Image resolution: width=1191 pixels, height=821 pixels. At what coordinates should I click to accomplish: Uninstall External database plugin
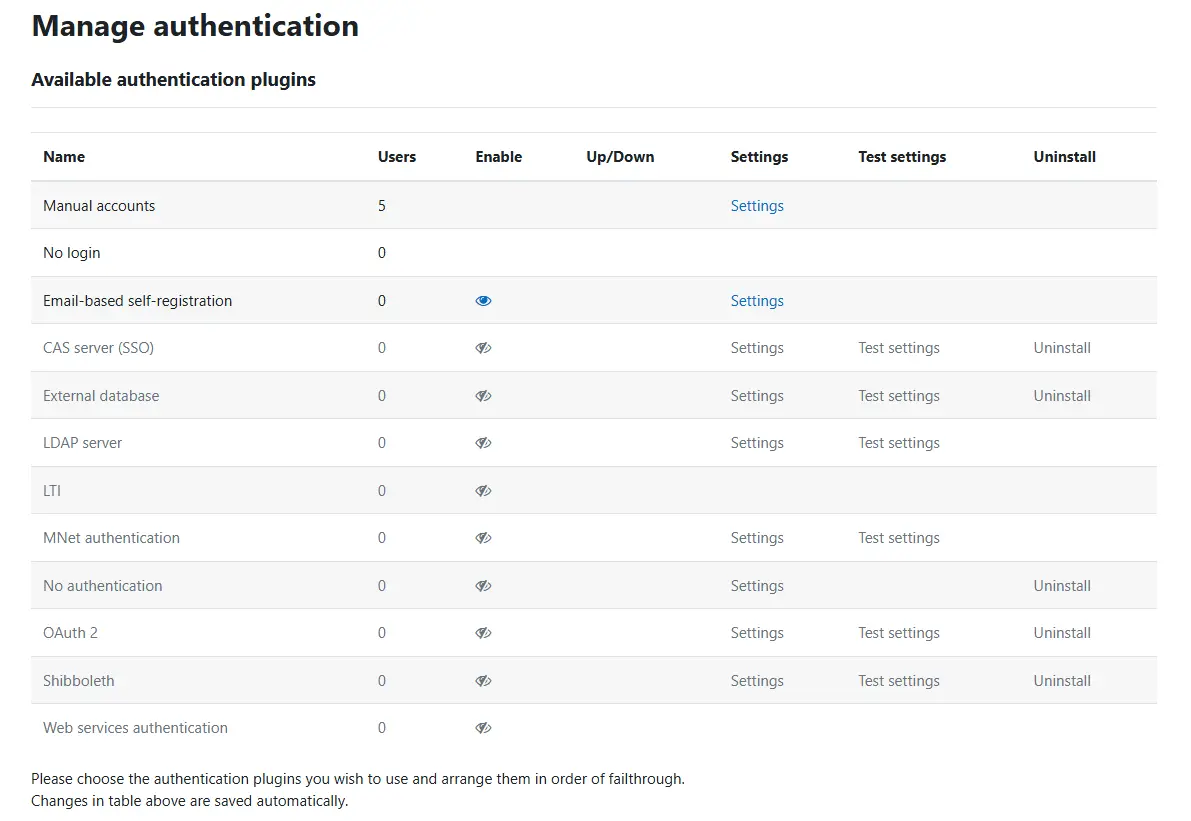(1062, 396)
